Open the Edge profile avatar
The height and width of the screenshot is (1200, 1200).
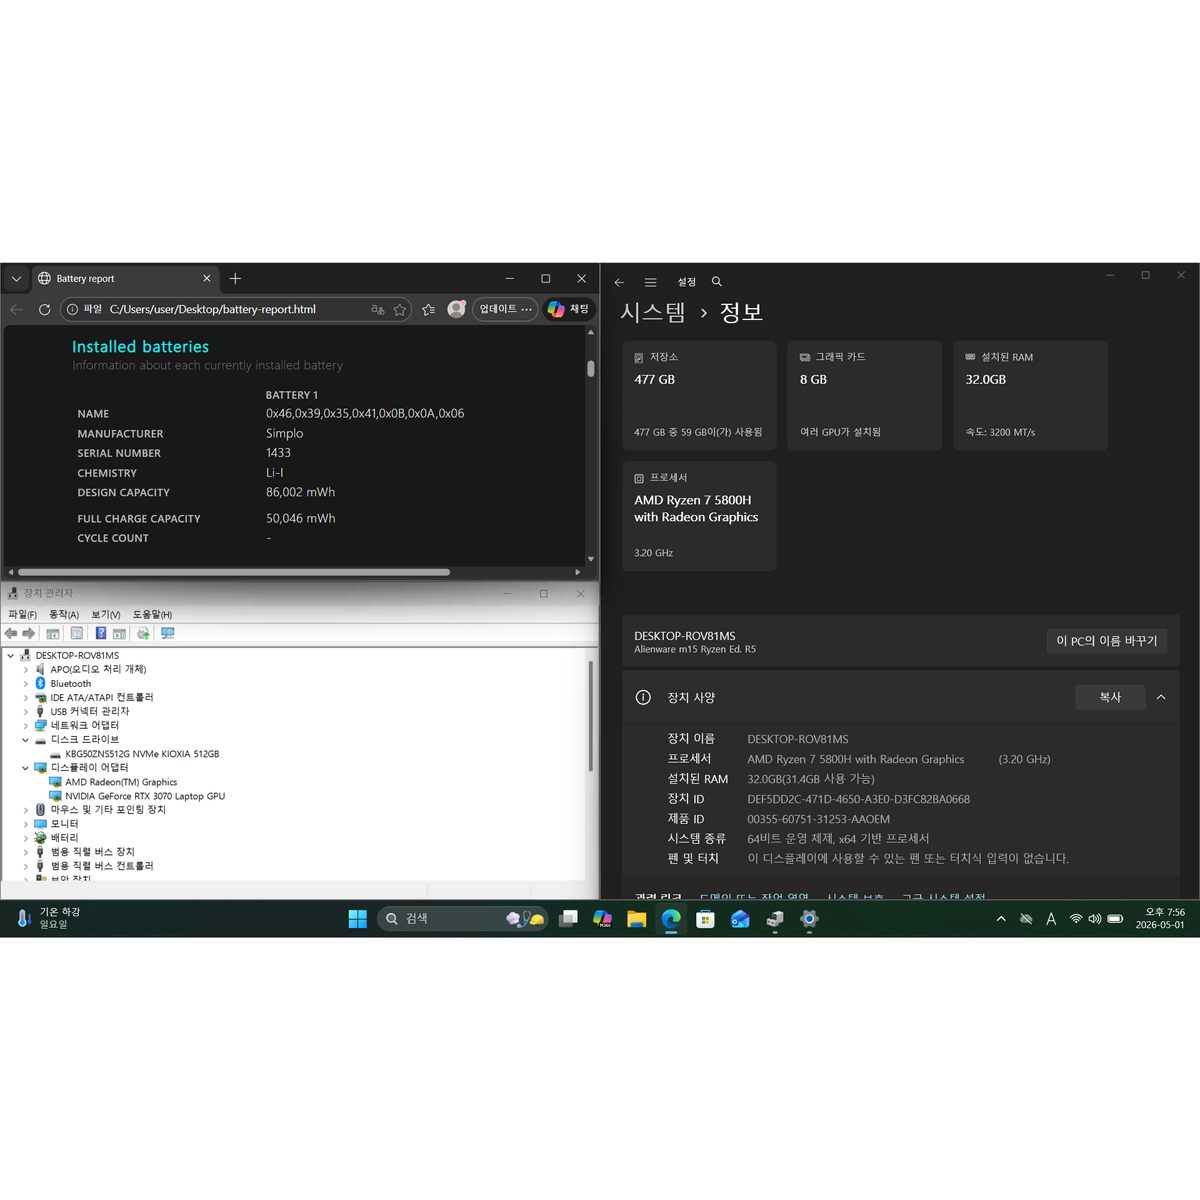tap(456, 309)
